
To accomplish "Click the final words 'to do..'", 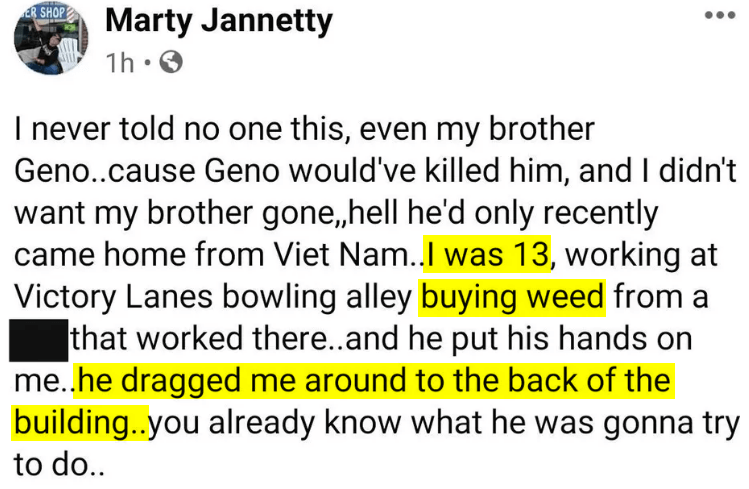I will point(59,465).
